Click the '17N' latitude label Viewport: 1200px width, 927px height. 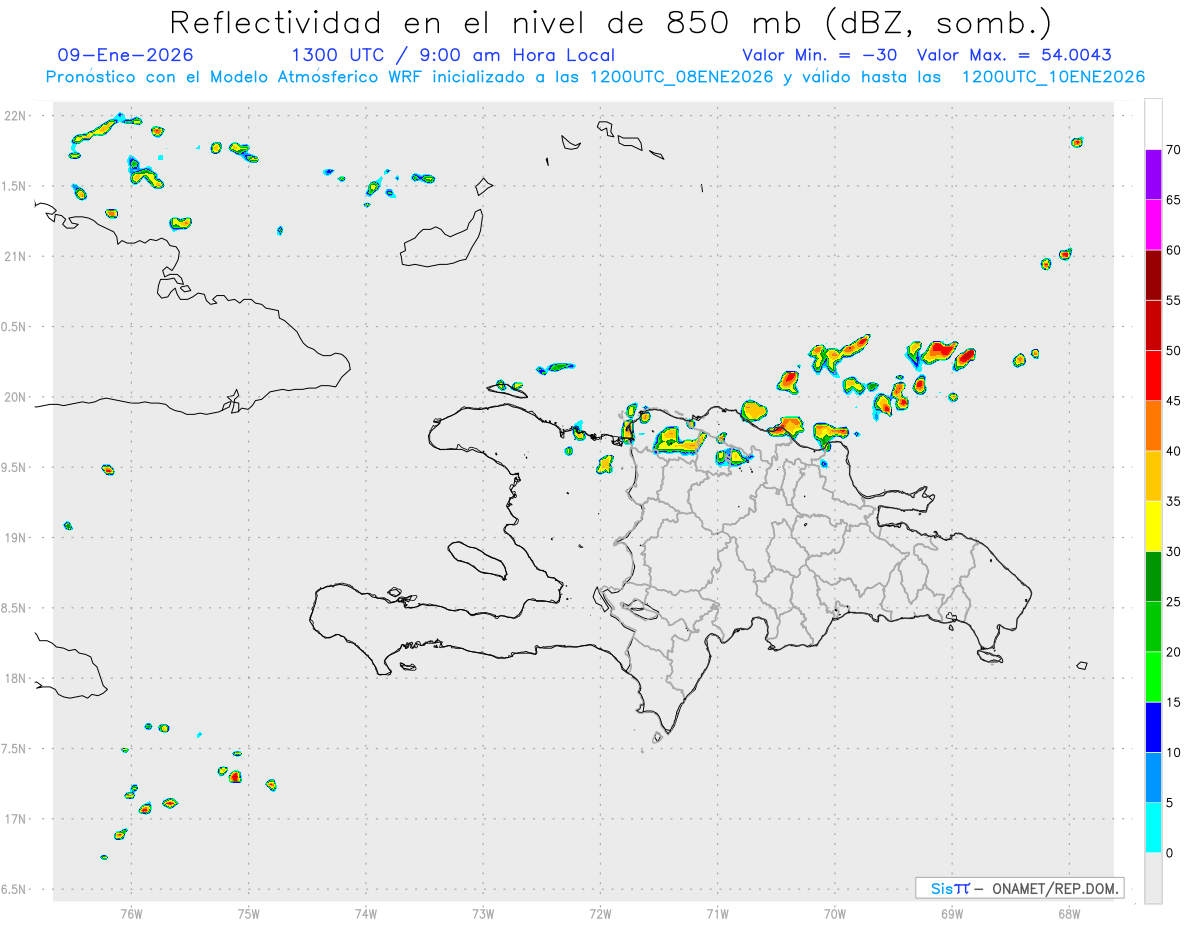pos(15,819)
